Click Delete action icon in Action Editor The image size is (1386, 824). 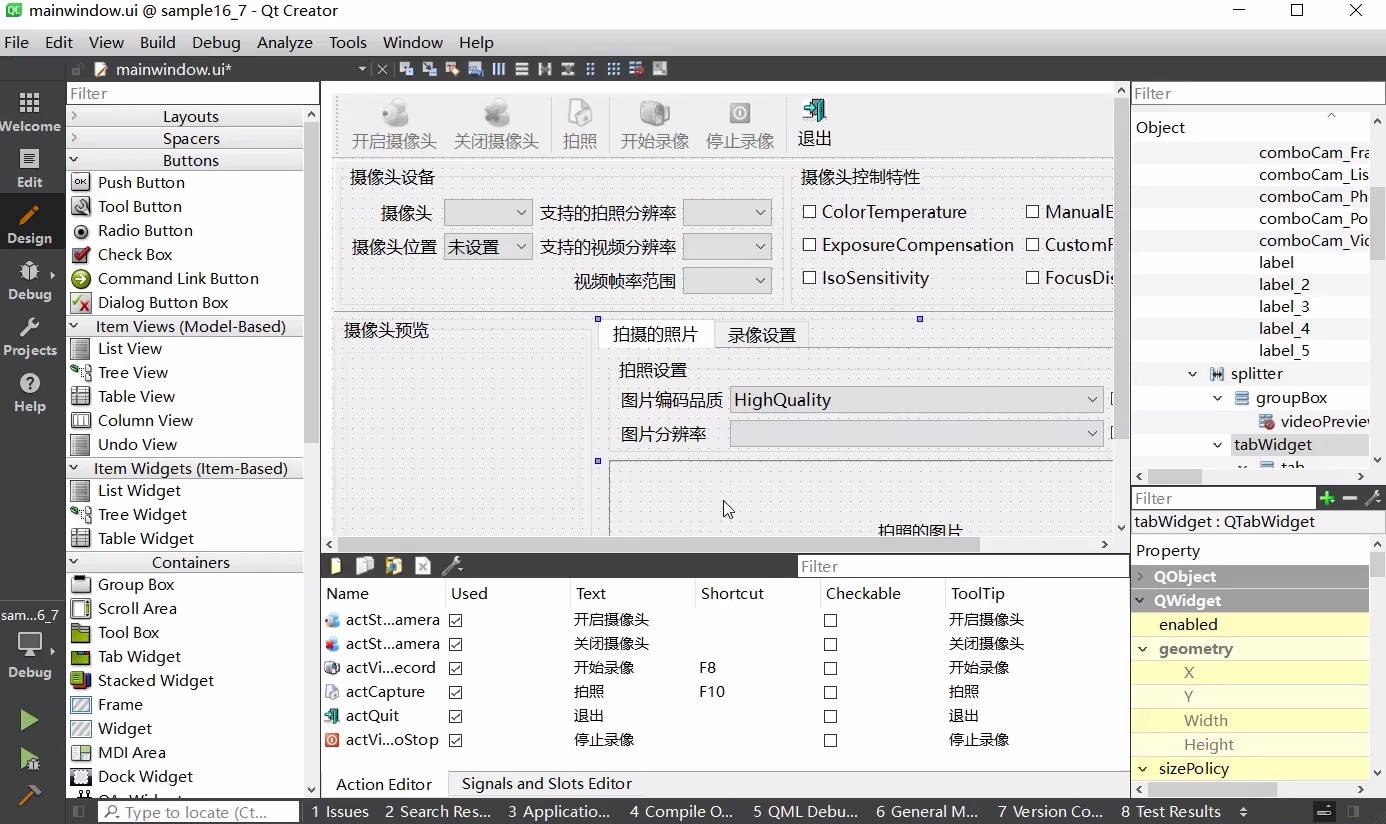(x=423, y=566)
